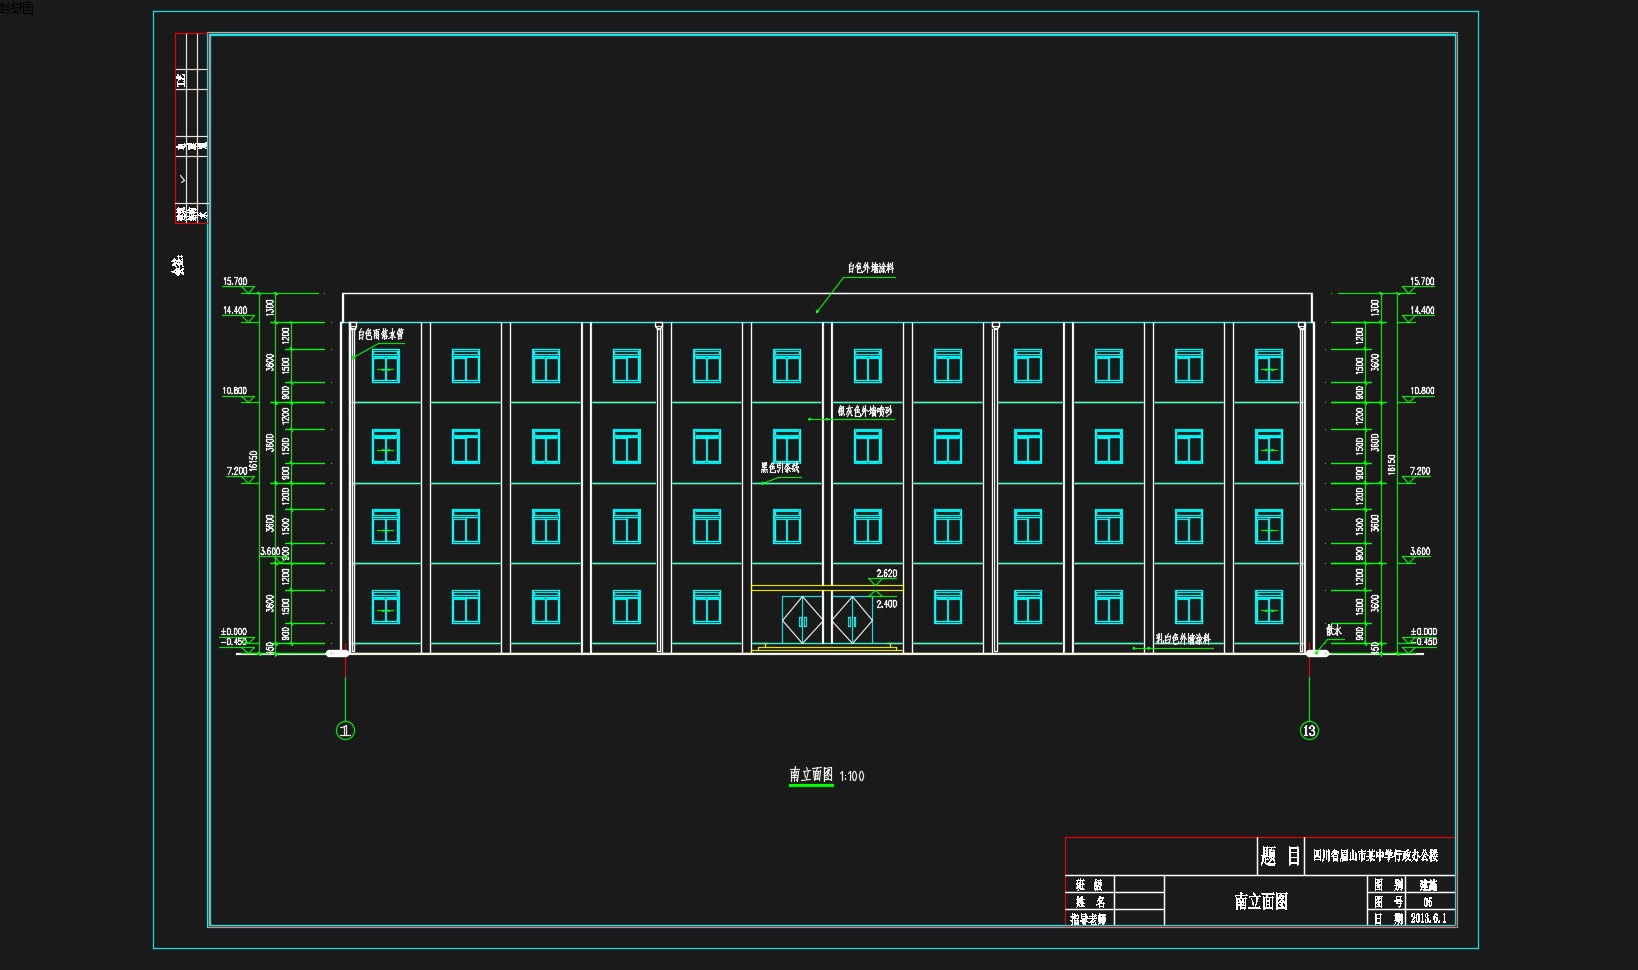
Task: Click the 14.400 elevation mark on the right side
Action: [x=1422, y=311]
